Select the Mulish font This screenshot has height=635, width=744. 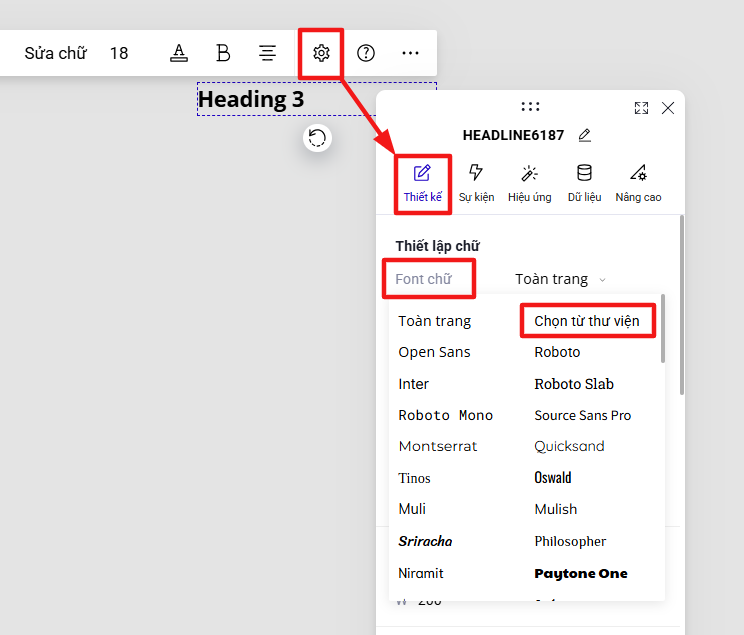556,509
